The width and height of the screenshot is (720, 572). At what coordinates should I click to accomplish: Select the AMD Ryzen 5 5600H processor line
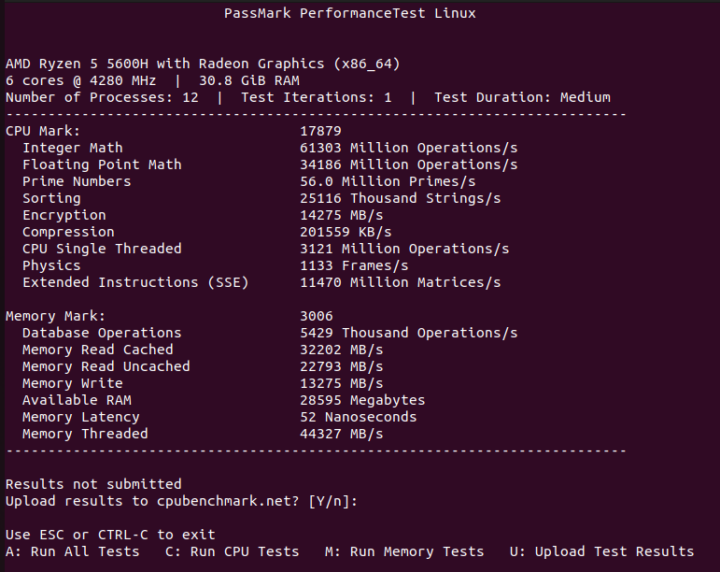[x=203, y=64]
